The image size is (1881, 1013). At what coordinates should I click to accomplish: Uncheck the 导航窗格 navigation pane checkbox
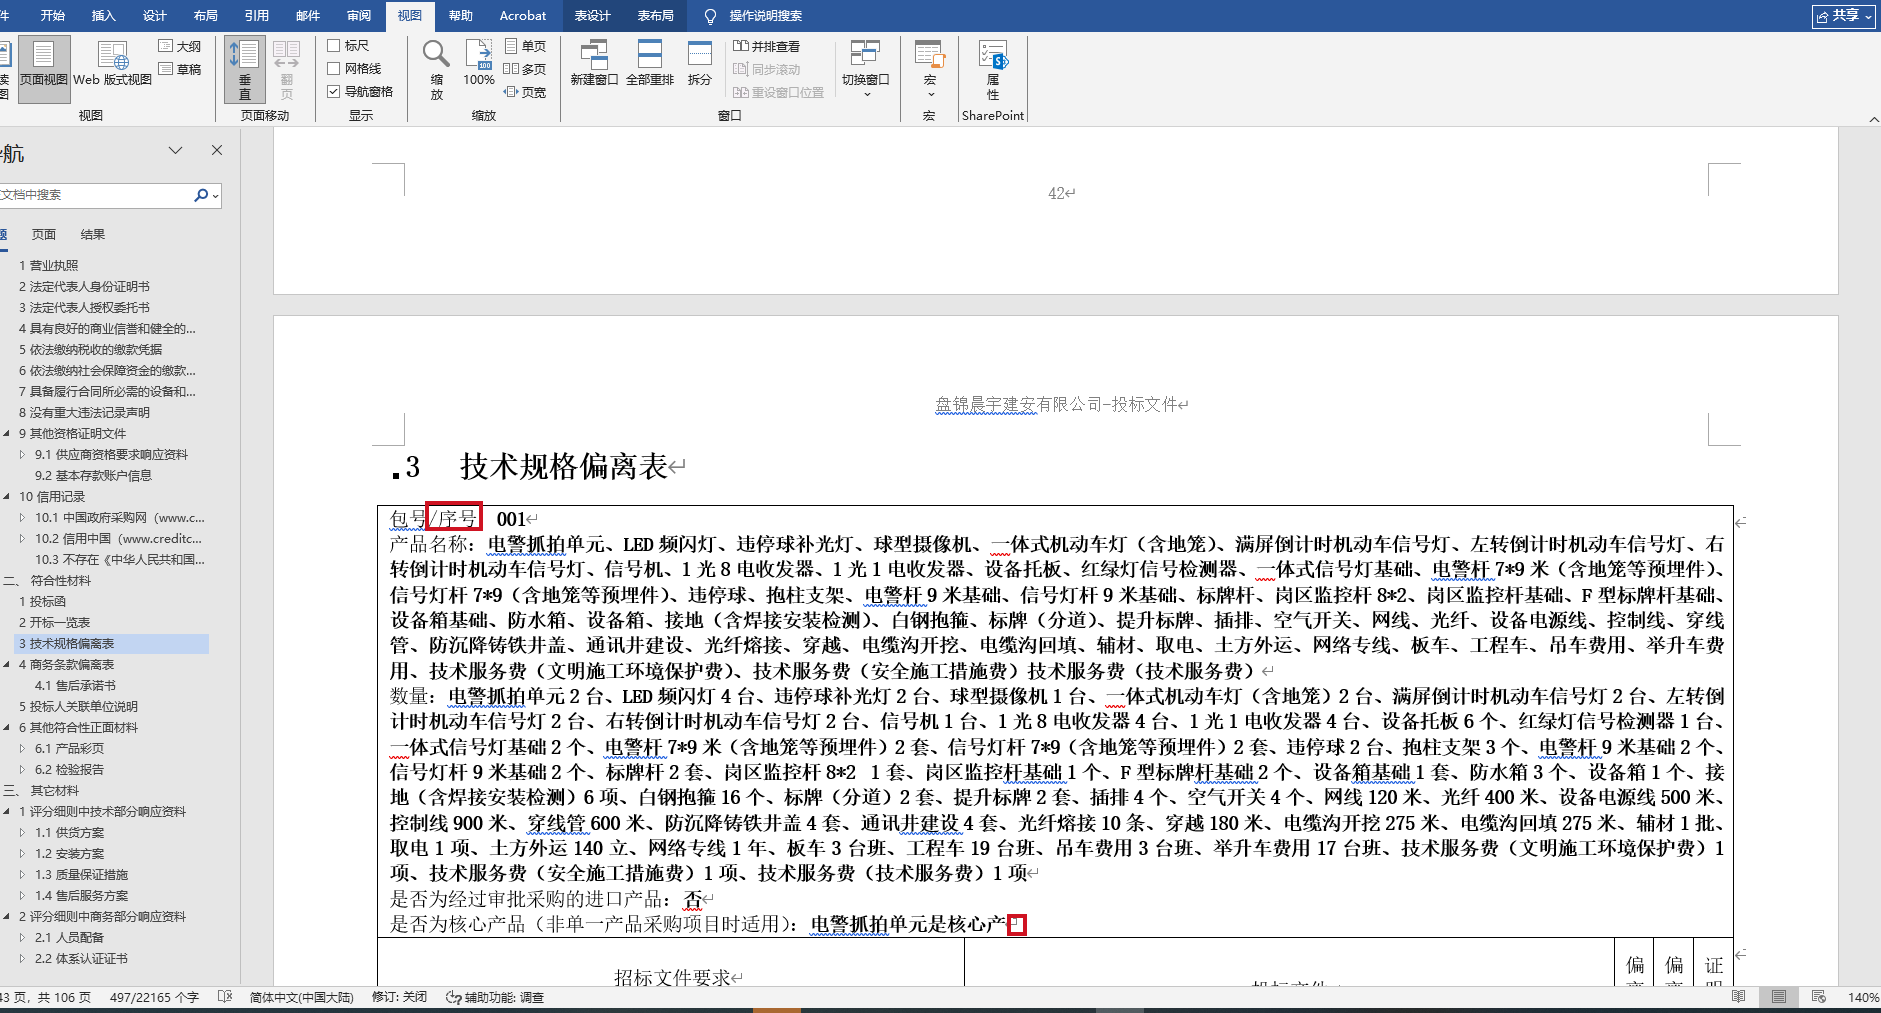point(334,91)
